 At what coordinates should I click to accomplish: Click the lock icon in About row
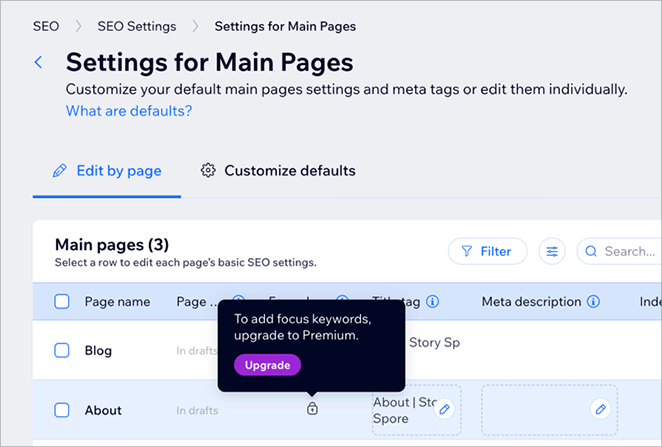click(312, 409)
